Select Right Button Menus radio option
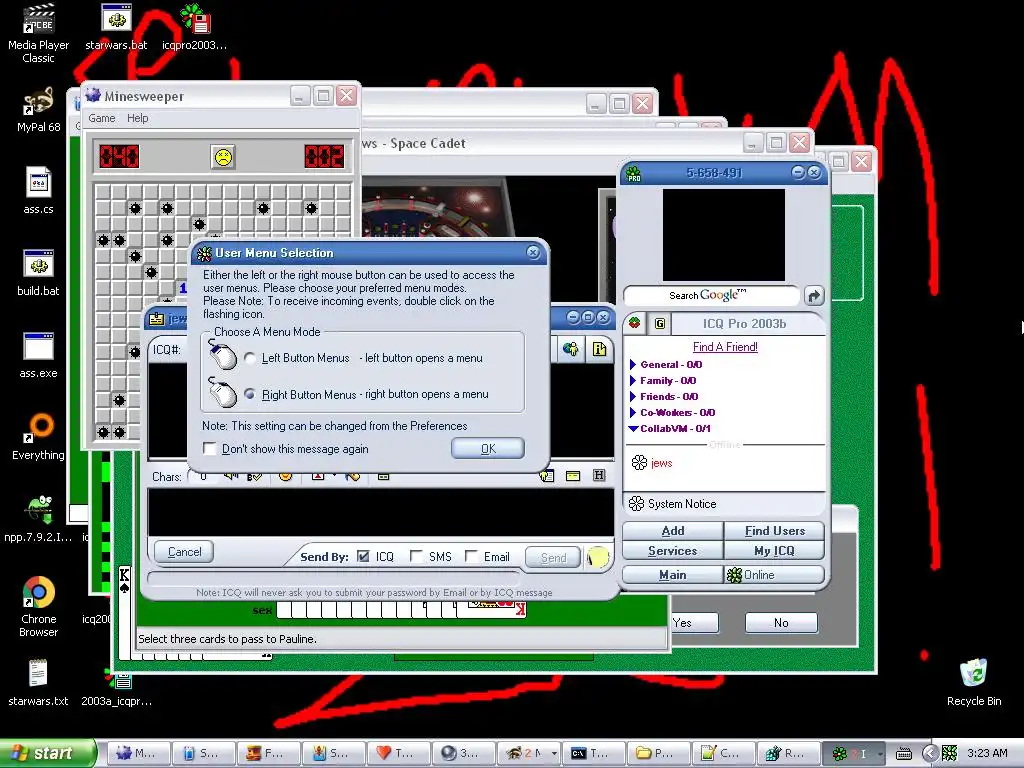The width and height of the screenshot is (1024, 768). [250, 394]
